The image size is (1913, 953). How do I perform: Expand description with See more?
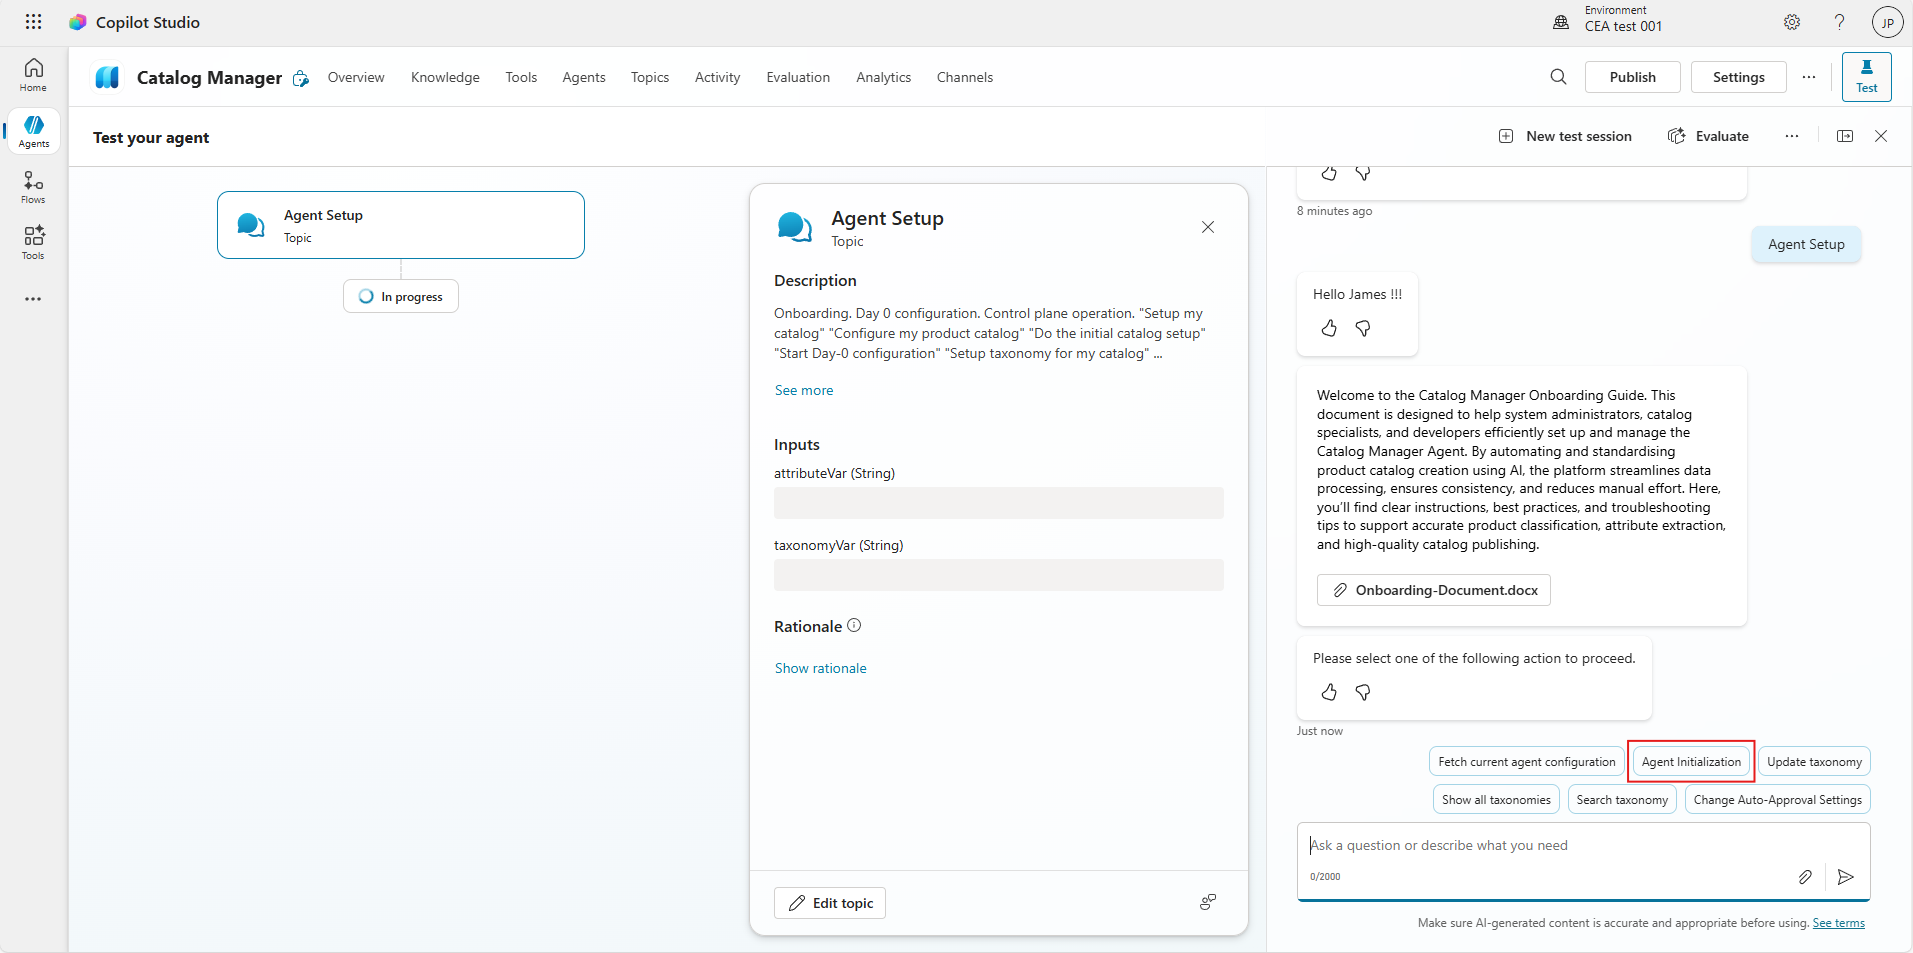(x=804, y=390)
